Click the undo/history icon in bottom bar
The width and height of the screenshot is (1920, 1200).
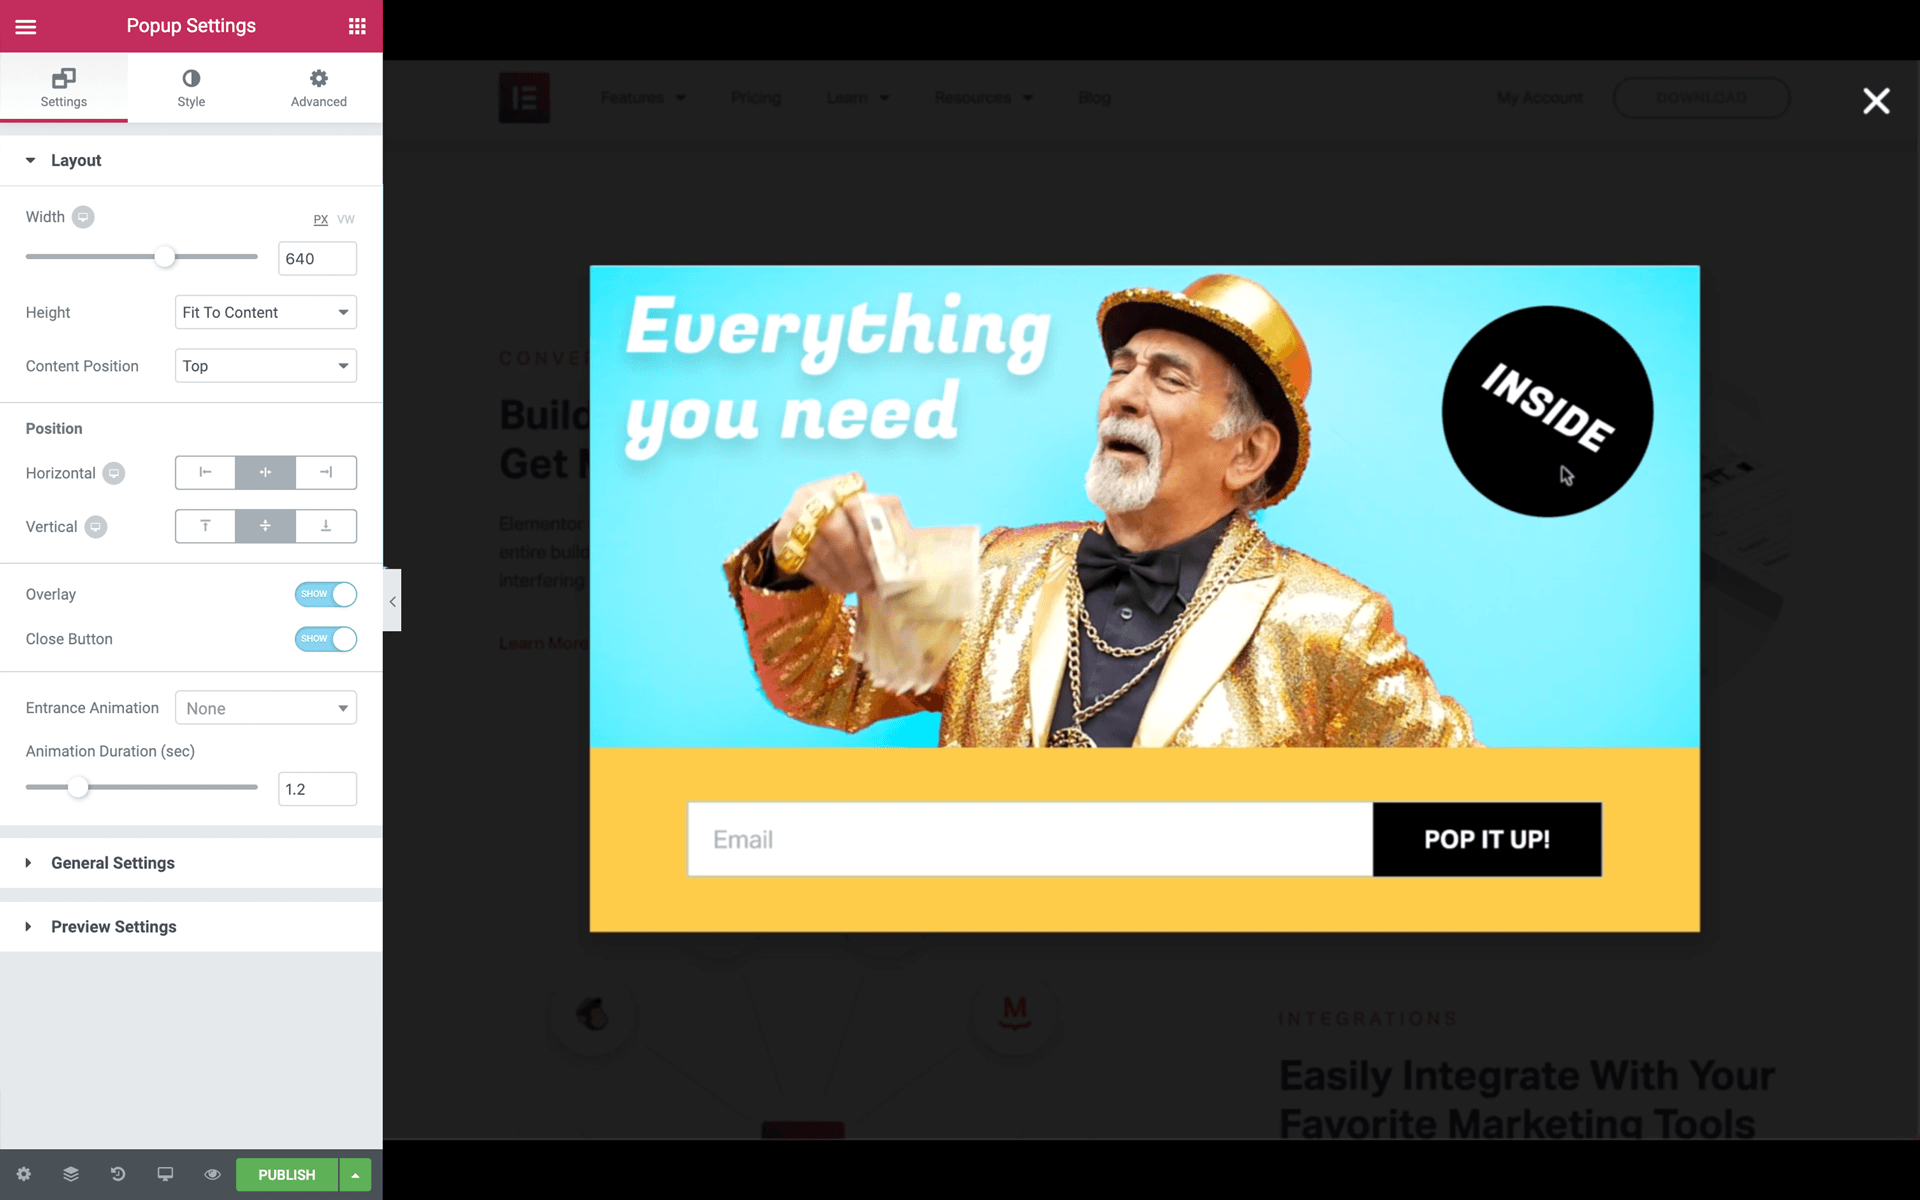point(117,1174)
